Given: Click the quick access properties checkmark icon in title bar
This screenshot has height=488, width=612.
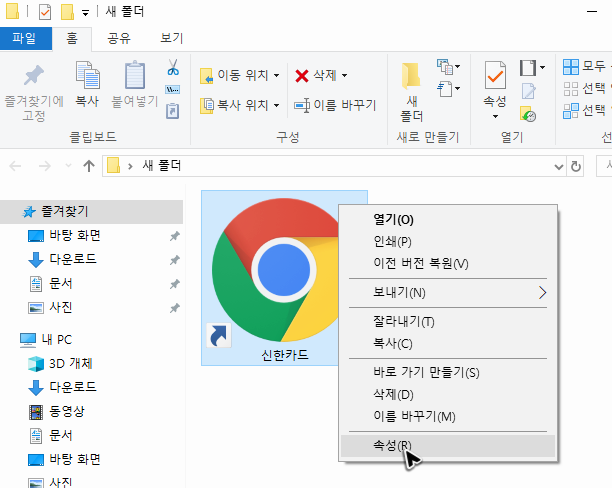Looking at the screenshot, I should (x=45, y=12).
